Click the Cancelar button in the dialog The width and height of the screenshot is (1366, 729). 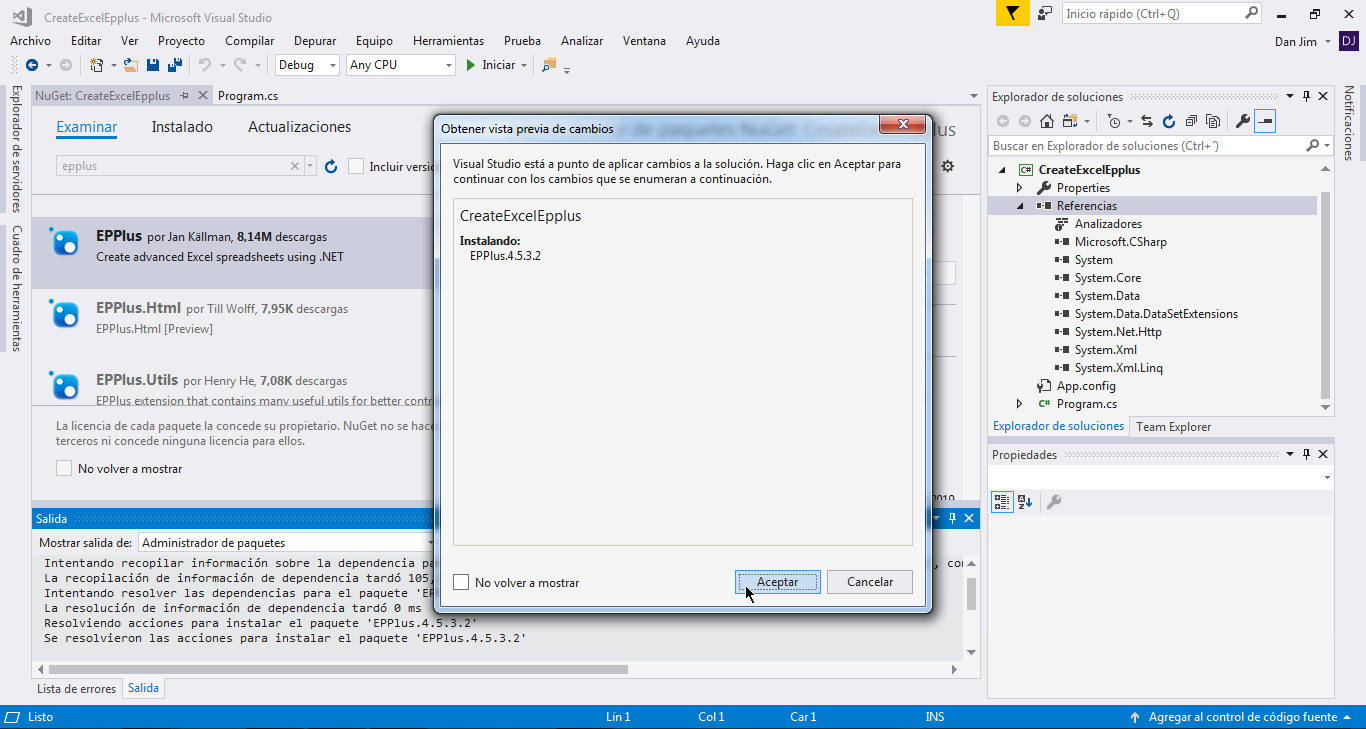pos(869,582)
